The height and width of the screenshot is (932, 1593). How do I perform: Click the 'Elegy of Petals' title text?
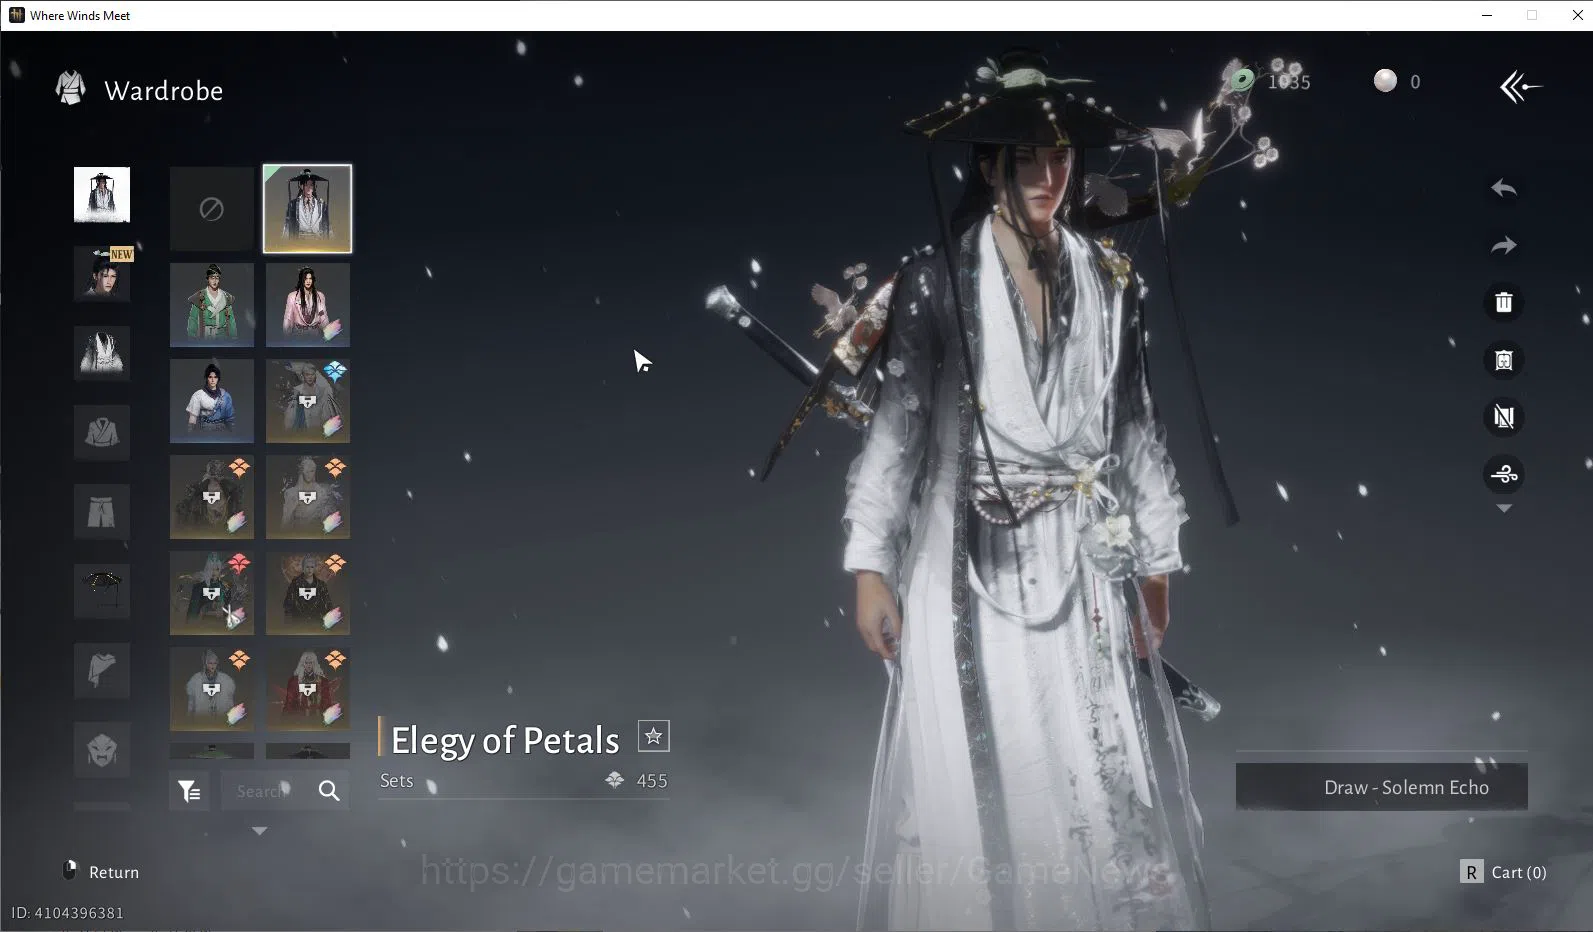click(x=505, y=740)
